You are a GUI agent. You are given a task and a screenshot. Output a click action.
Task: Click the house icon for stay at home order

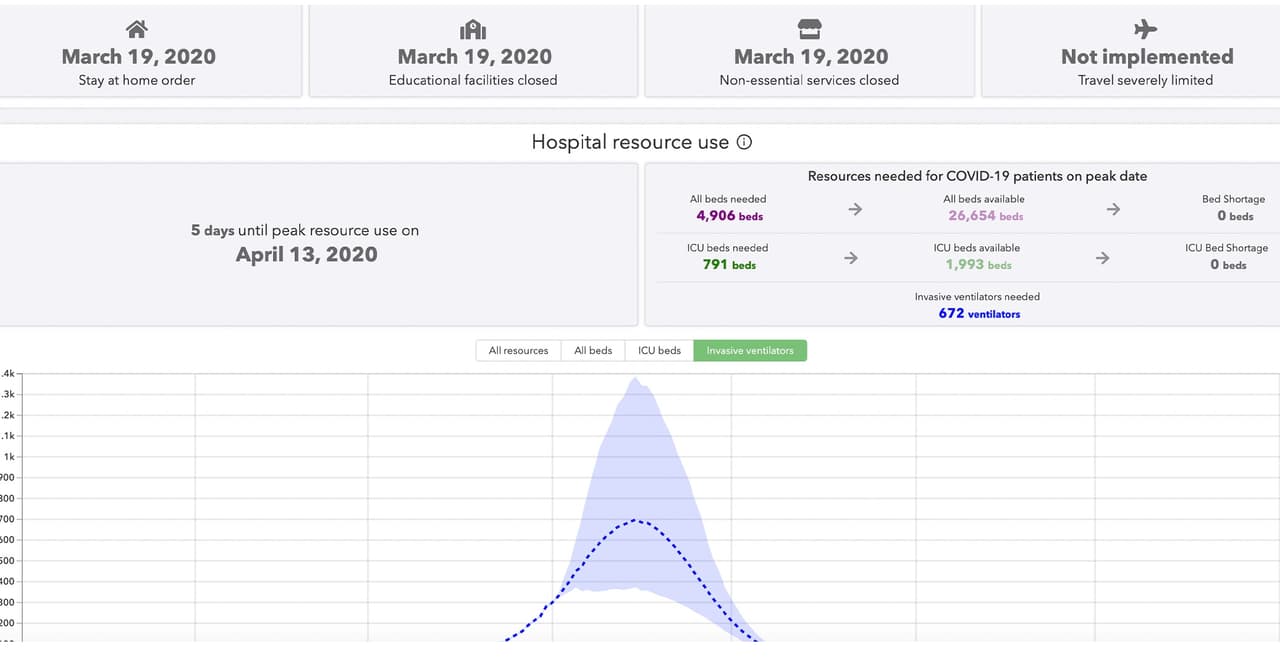(137, 30)
